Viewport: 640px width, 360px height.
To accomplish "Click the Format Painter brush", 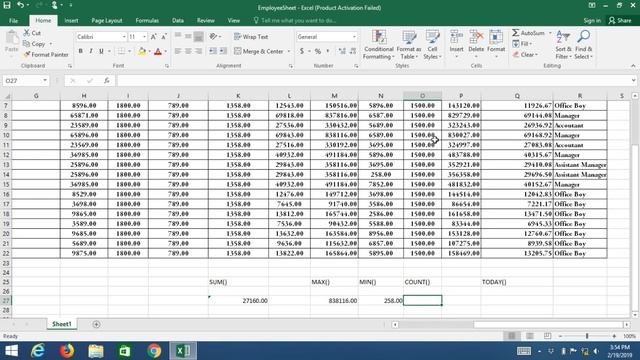I will point(27,54).
